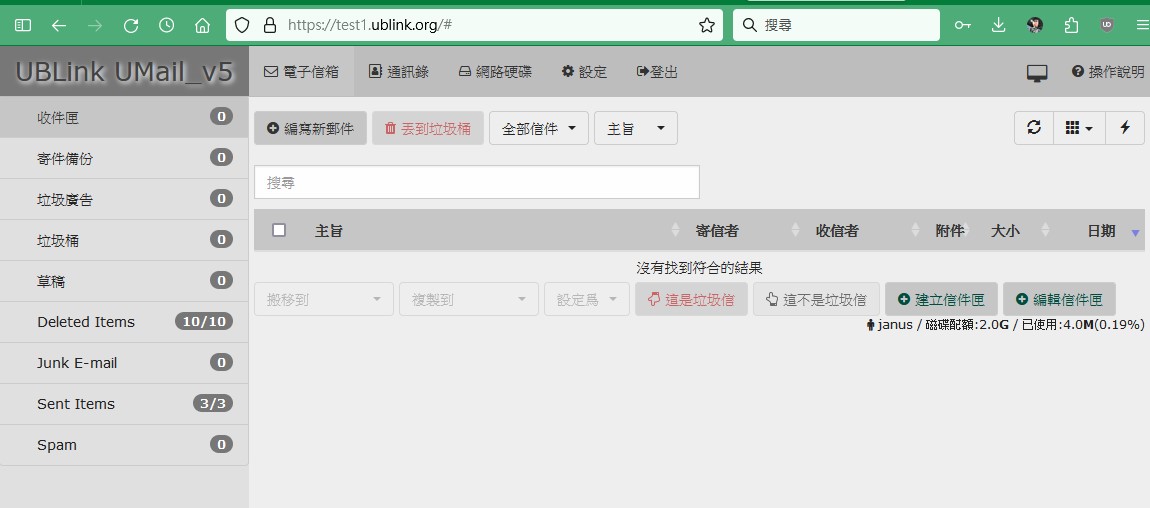Click the refresh mail list icon
1150x508 pixels.
tap(1034, 128)
